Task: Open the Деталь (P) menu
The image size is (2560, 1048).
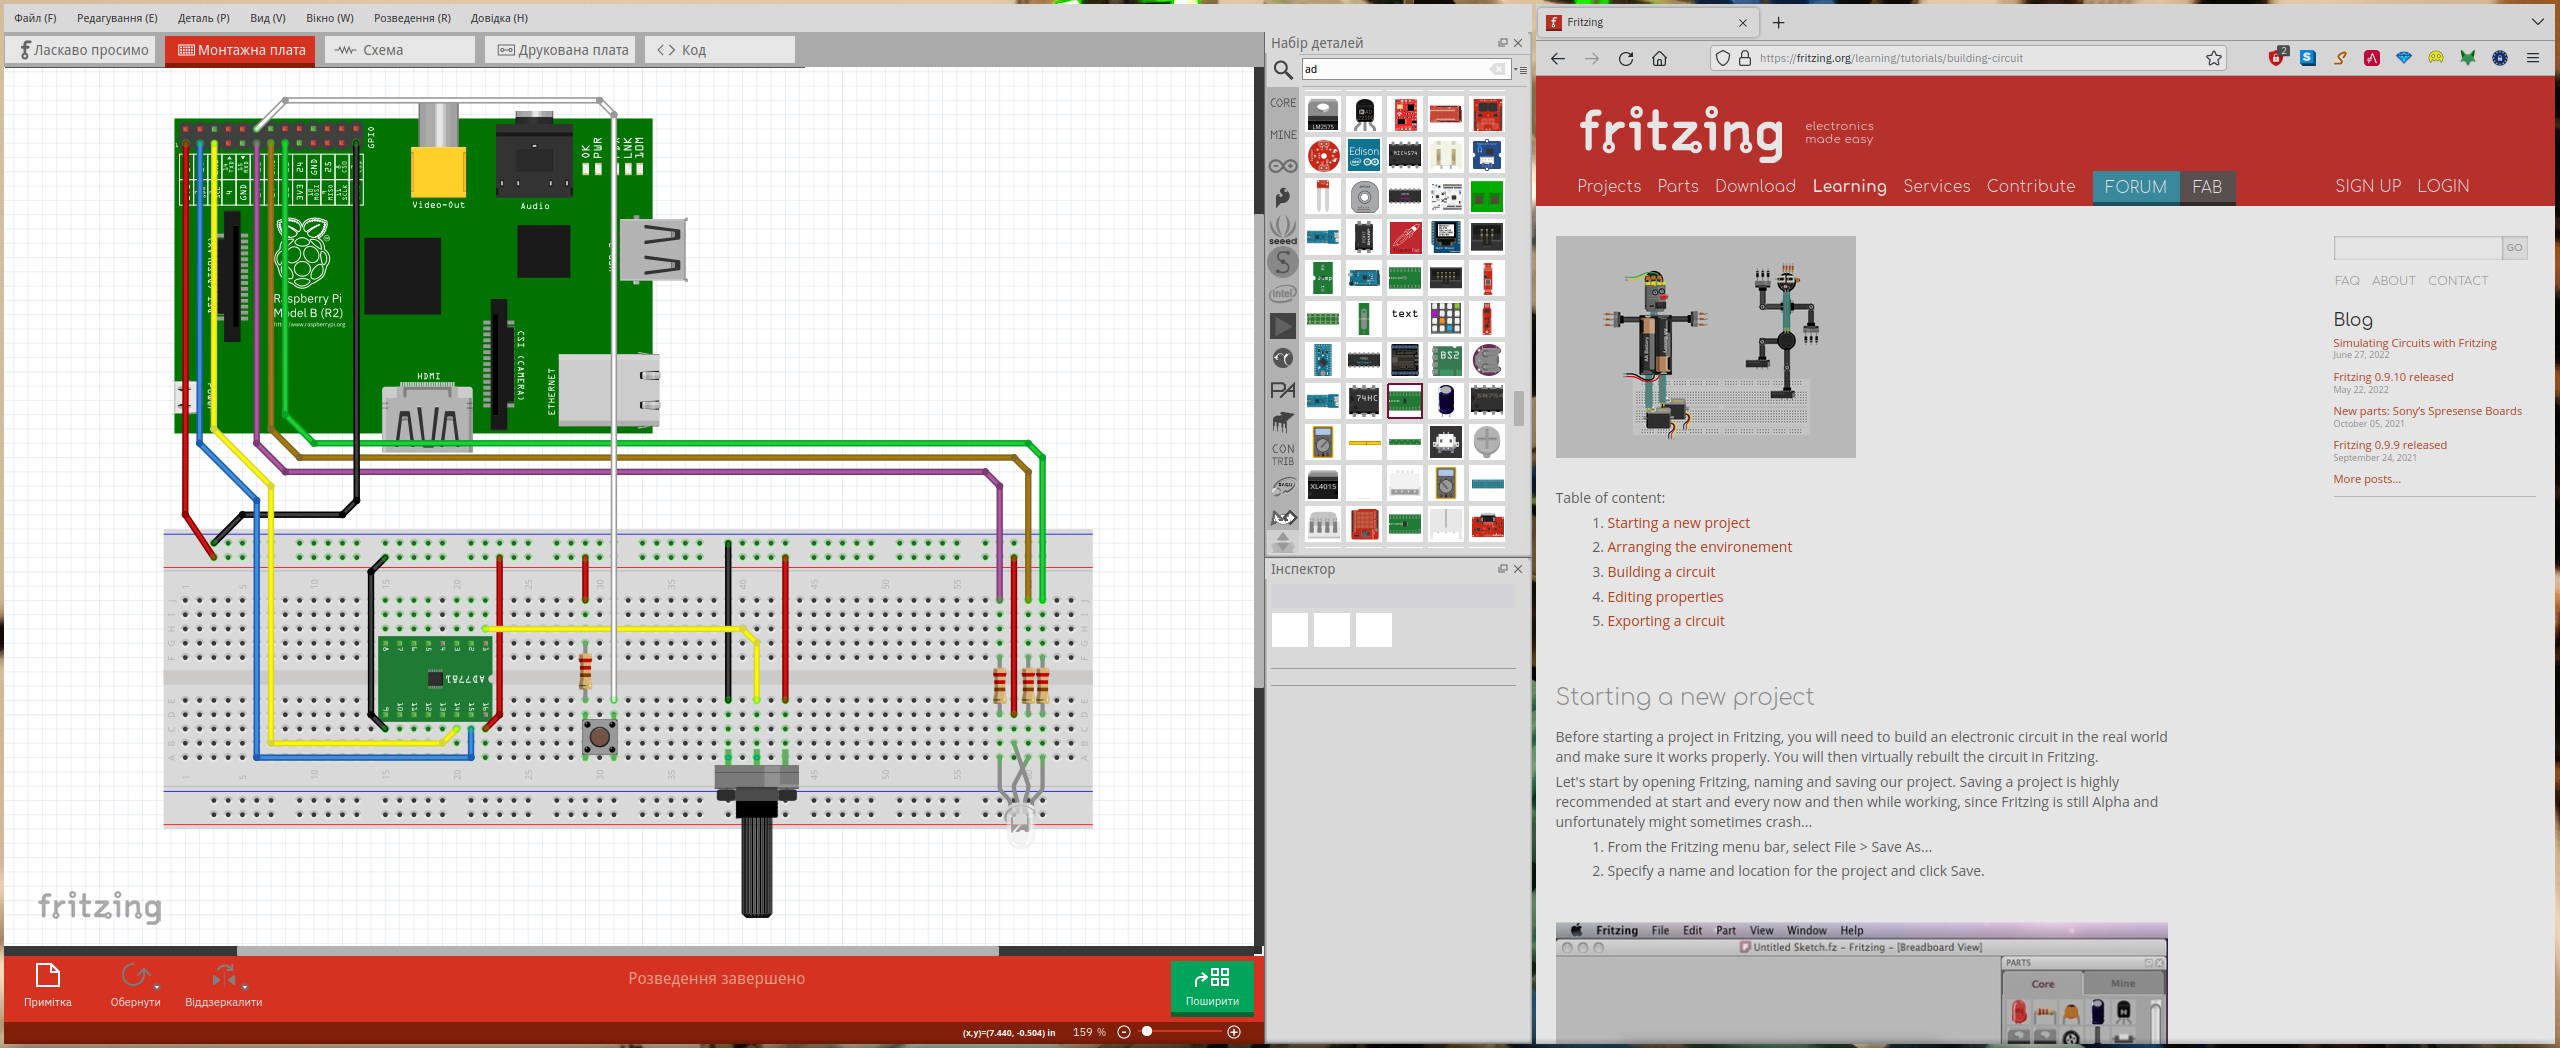Action: [203, 18]
